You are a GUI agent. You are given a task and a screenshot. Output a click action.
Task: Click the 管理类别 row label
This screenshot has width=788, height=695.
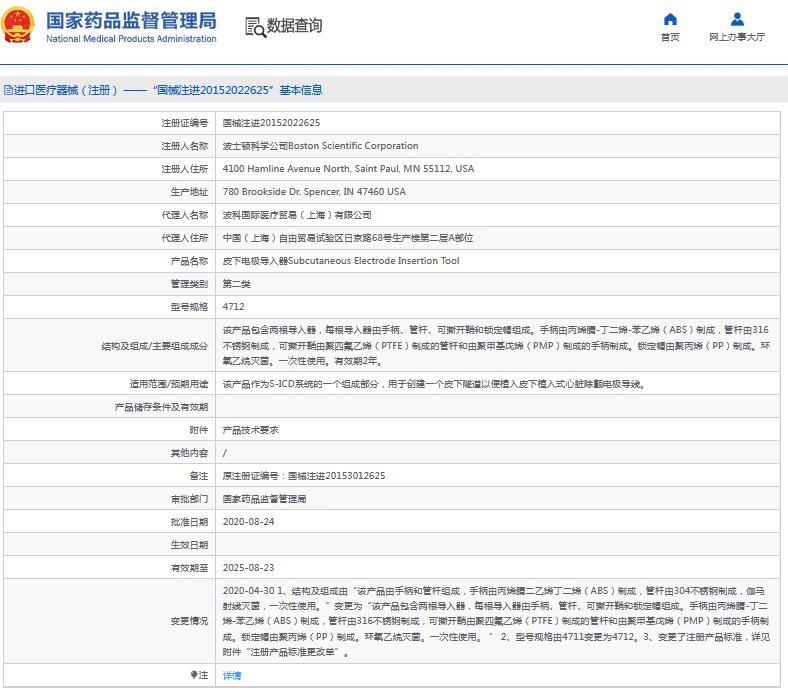189,284
